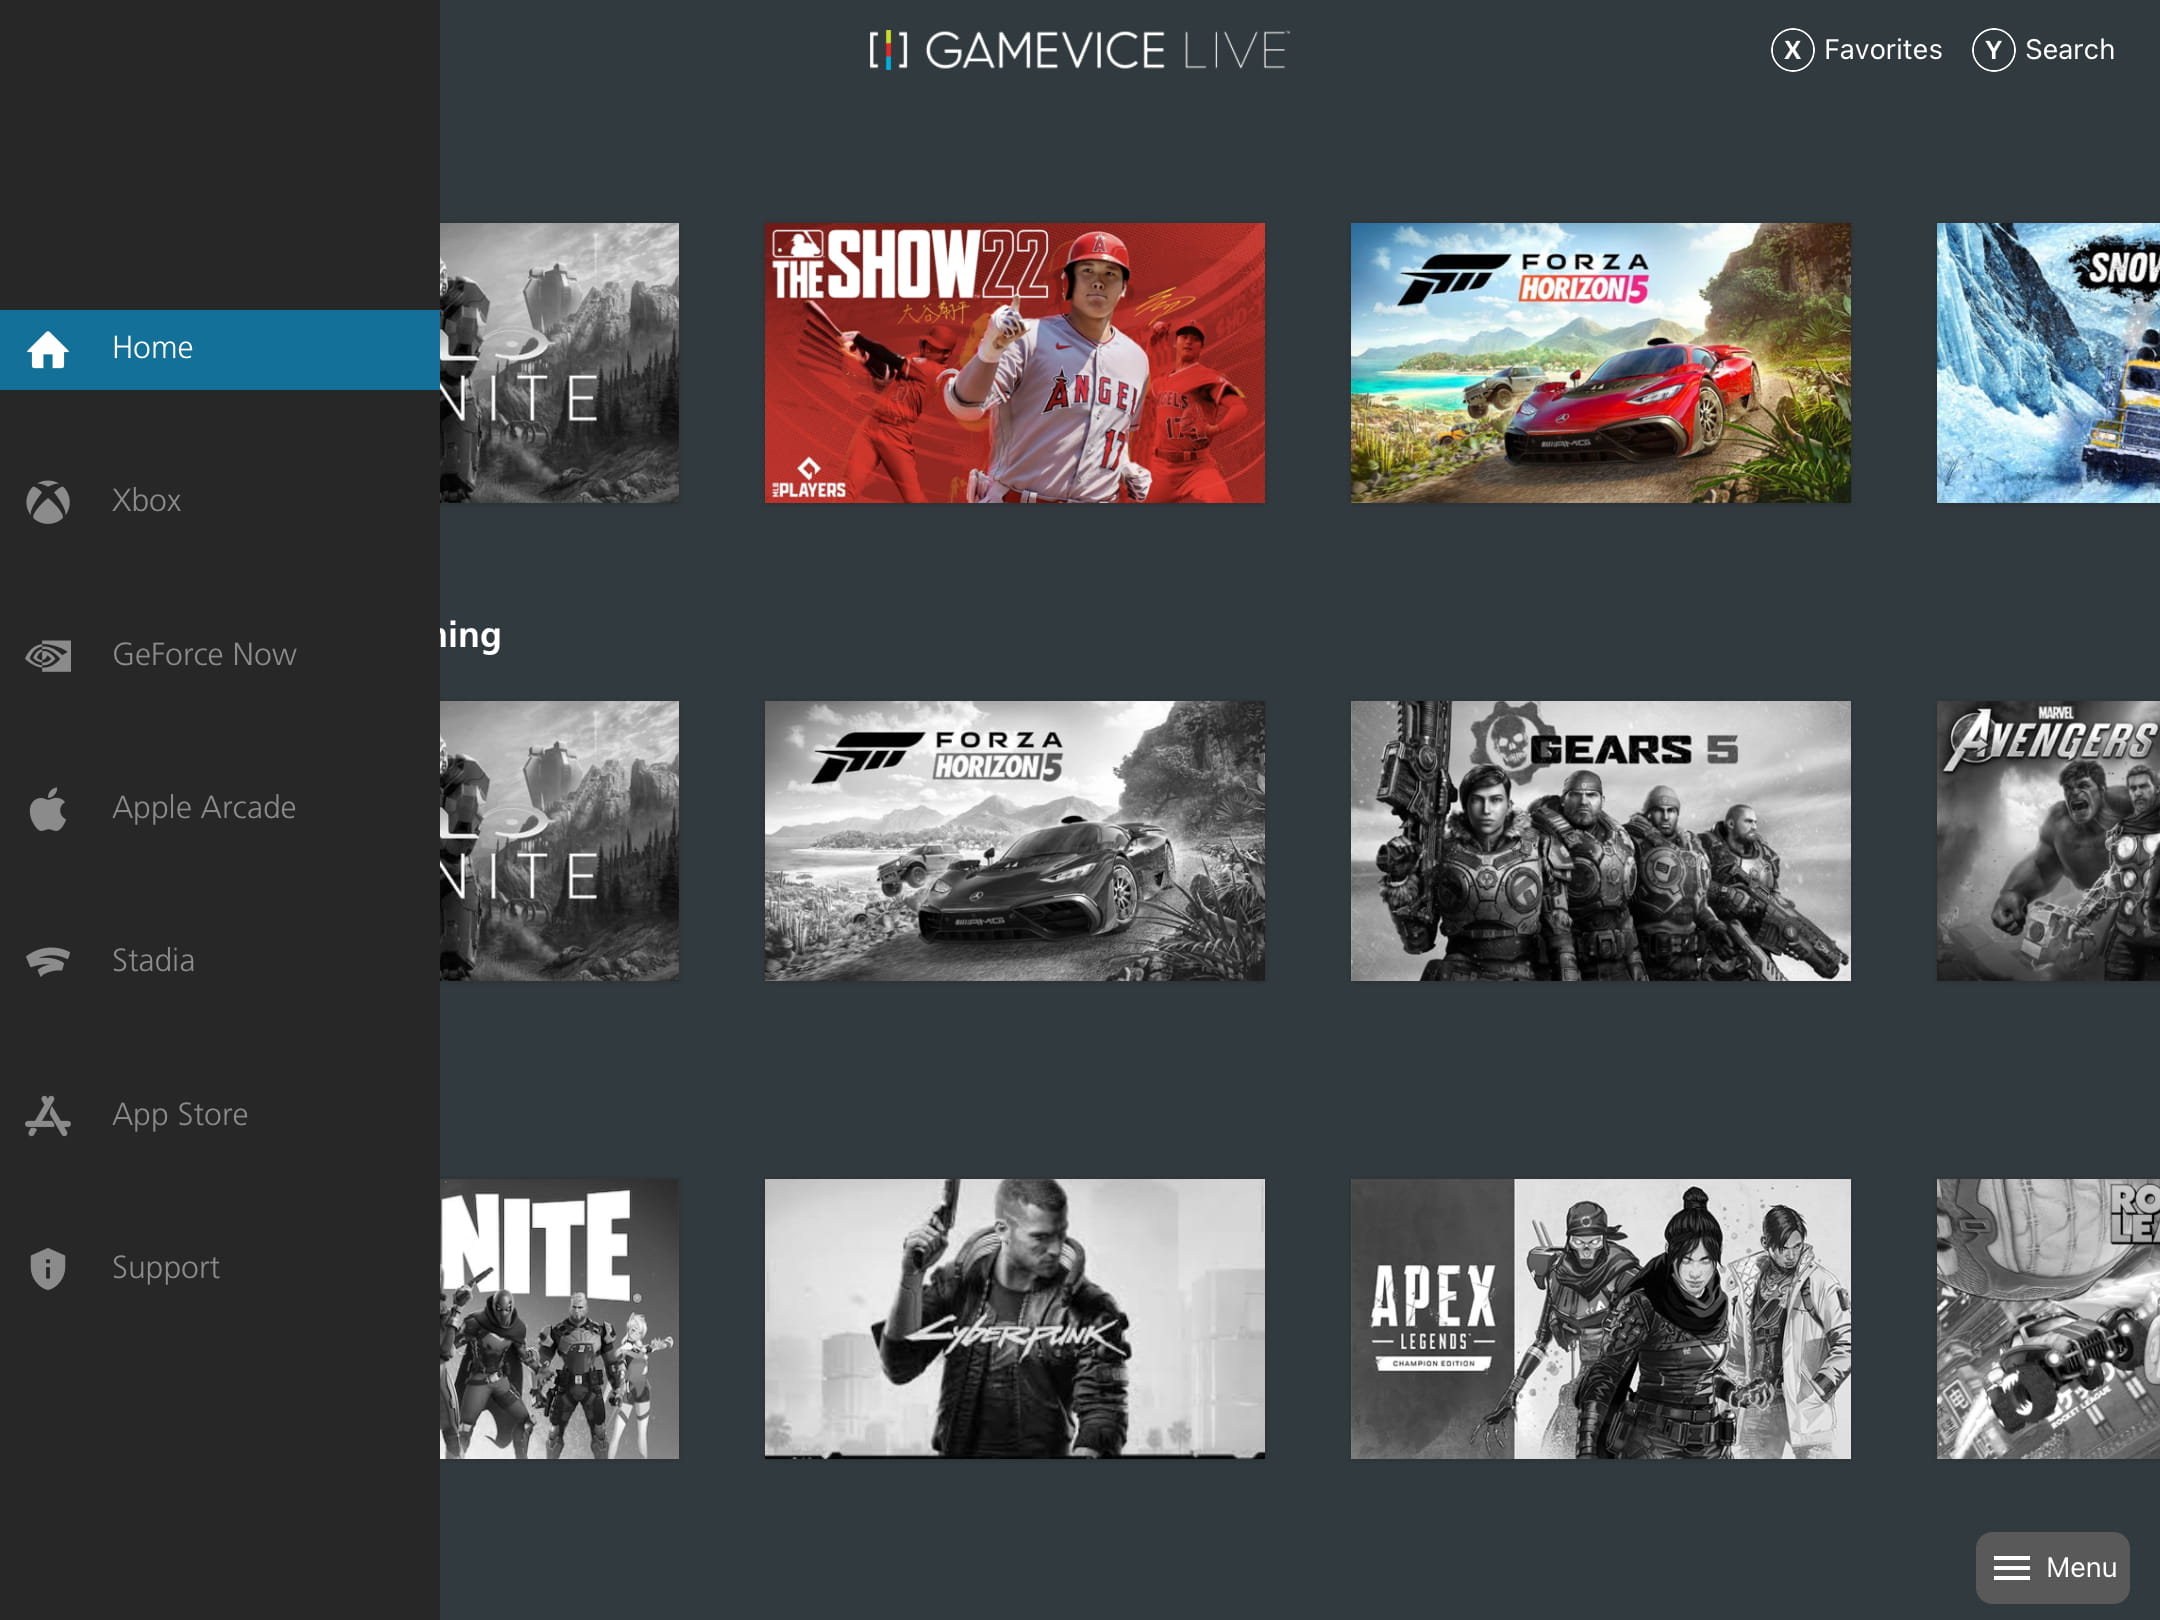The image size is (2160, 1620).
Task: Open the Forza Horizon 5 tile
Action: [1600, 362]
